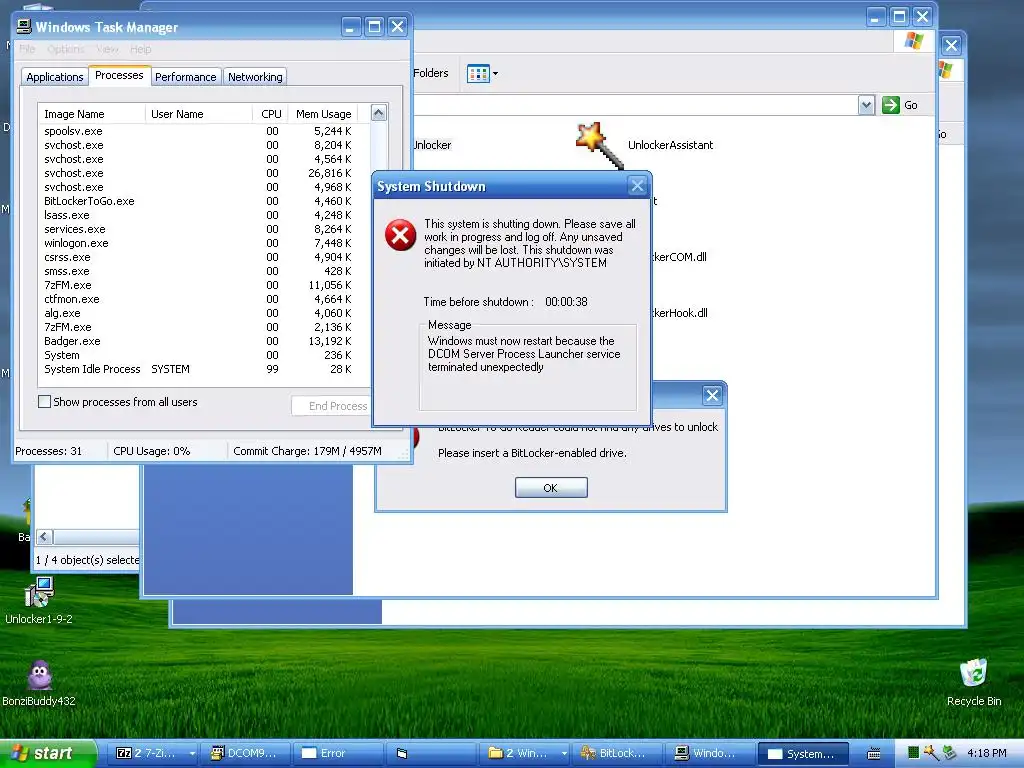Select the services.exe process row
The height and width of the screenshot is (768, 1024).
tap(198, 229)
